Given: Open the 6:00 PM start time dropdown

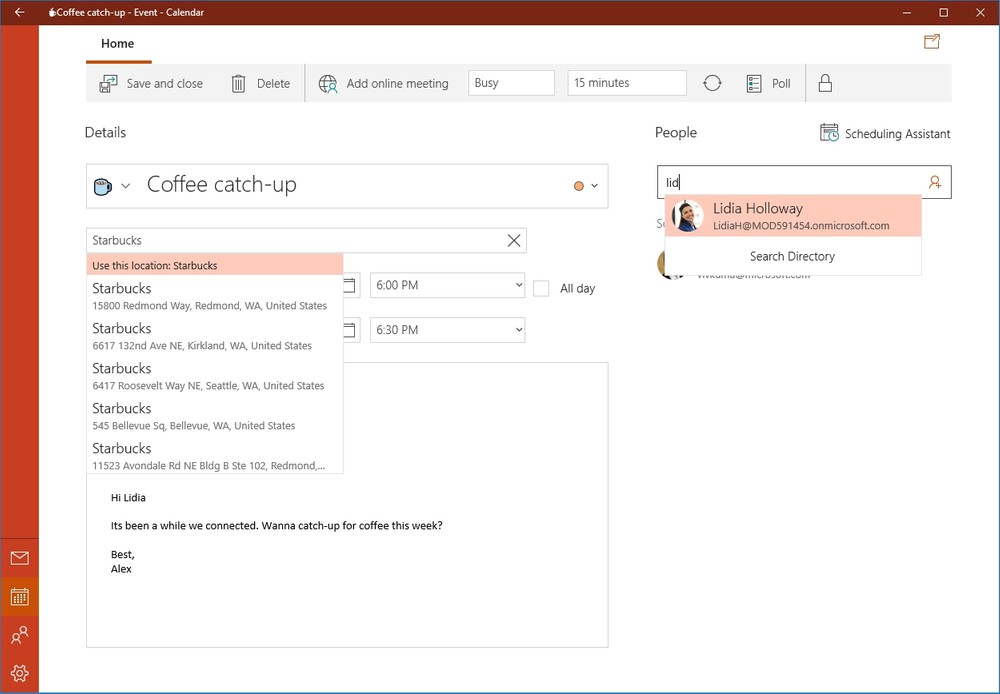Looking at the screenshot, I should click(447, 286).
